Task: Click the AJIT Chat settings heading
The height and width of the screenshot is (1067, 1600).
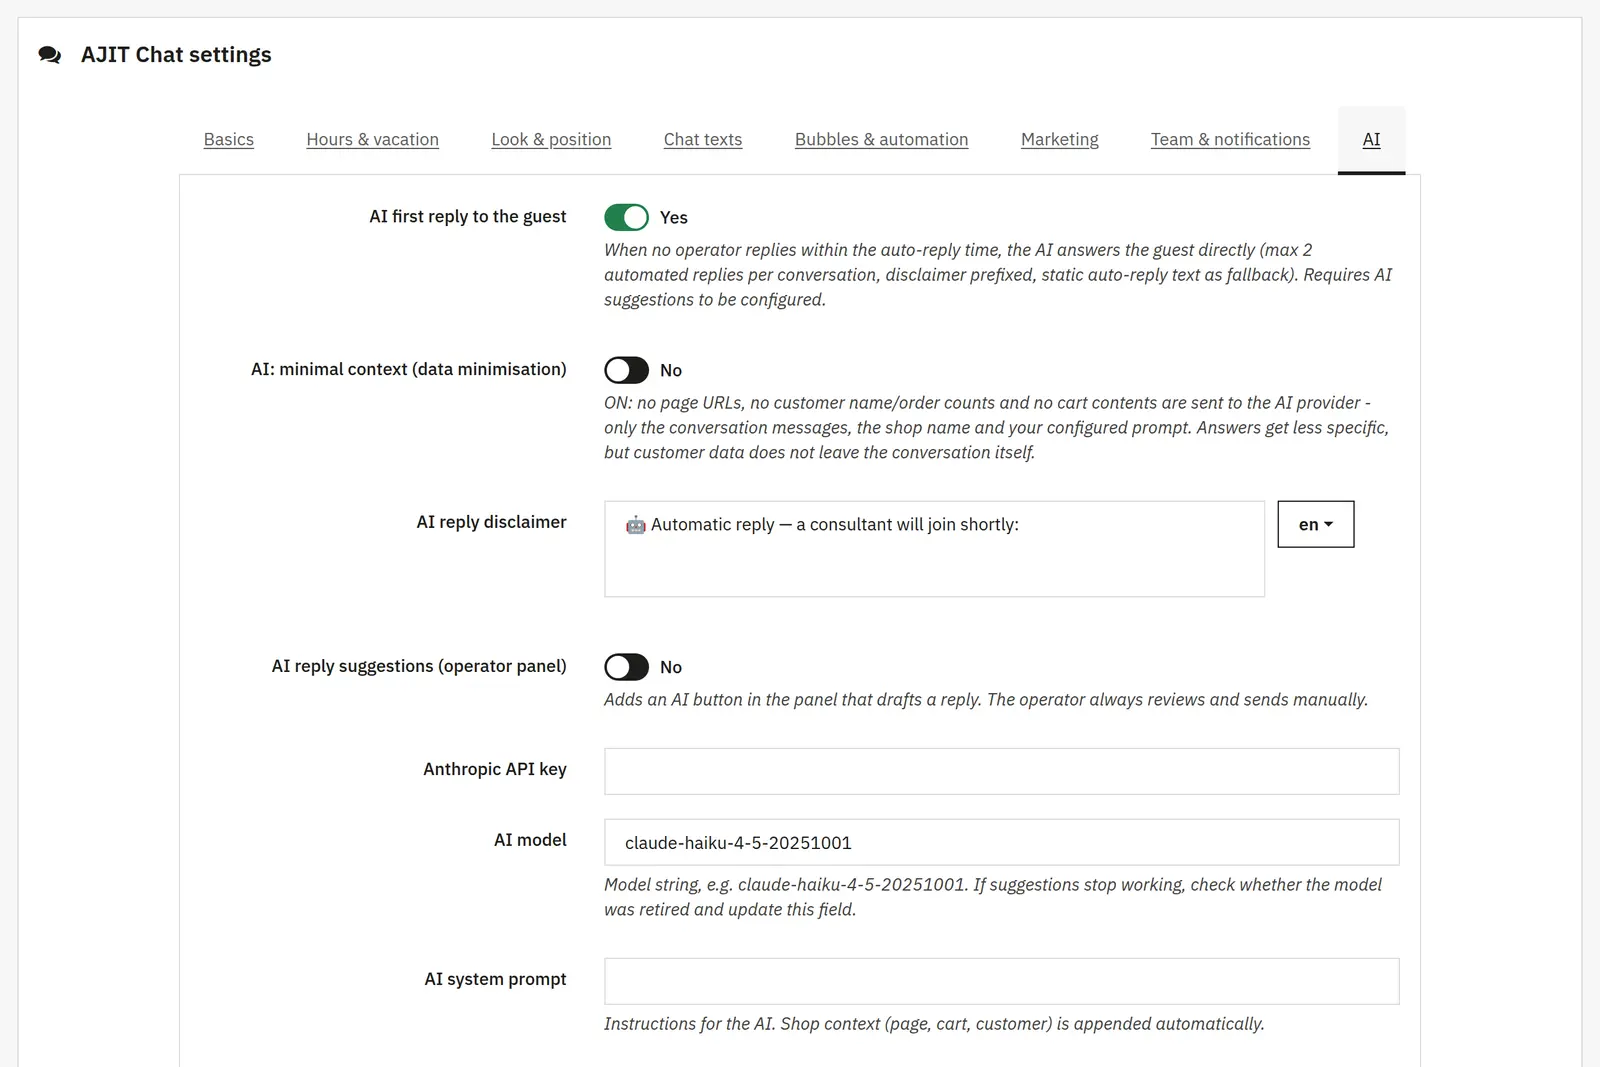Action: tap(176, 55)
